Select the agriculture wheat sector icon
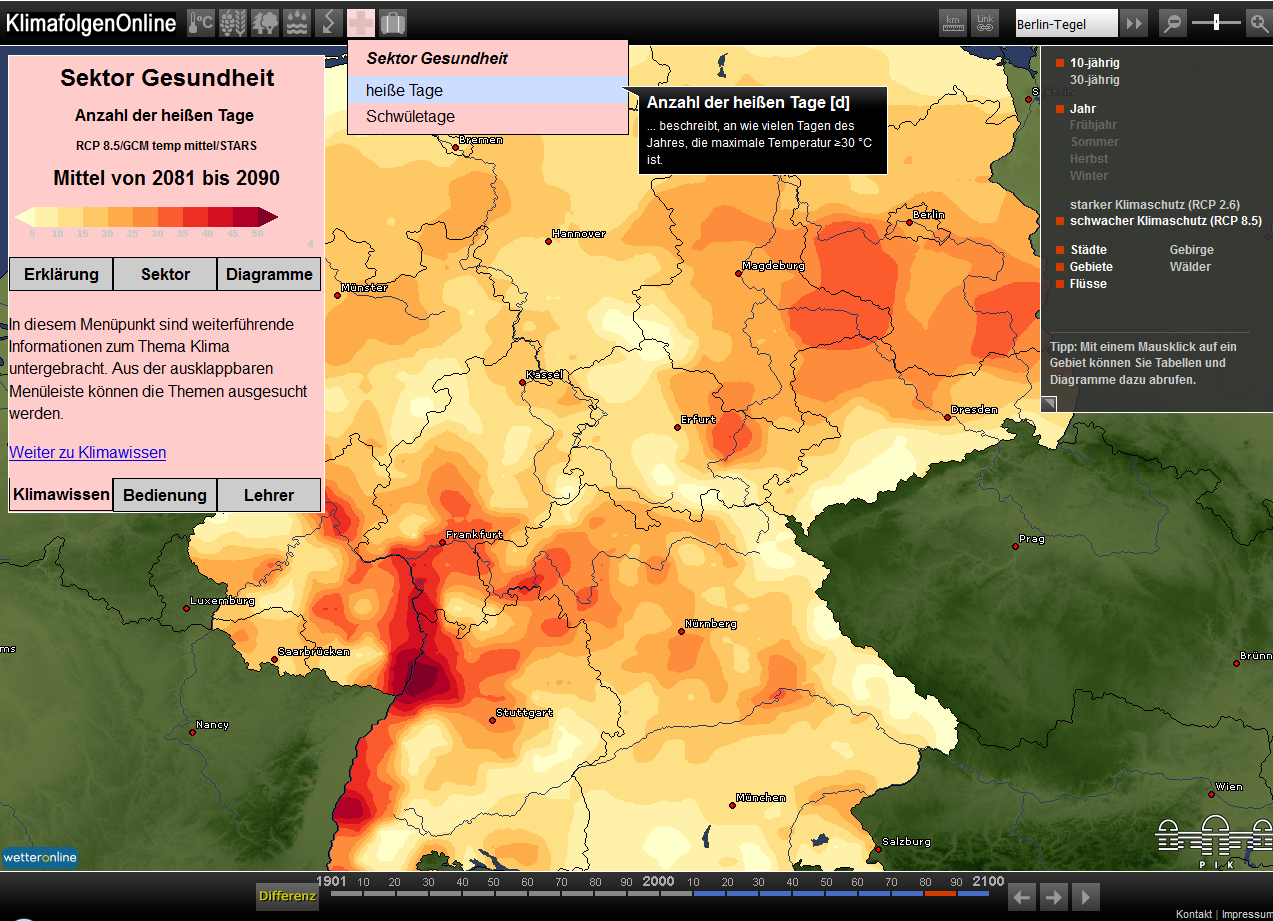This screenshot has width=1273, height=921. tap(233, 22)
